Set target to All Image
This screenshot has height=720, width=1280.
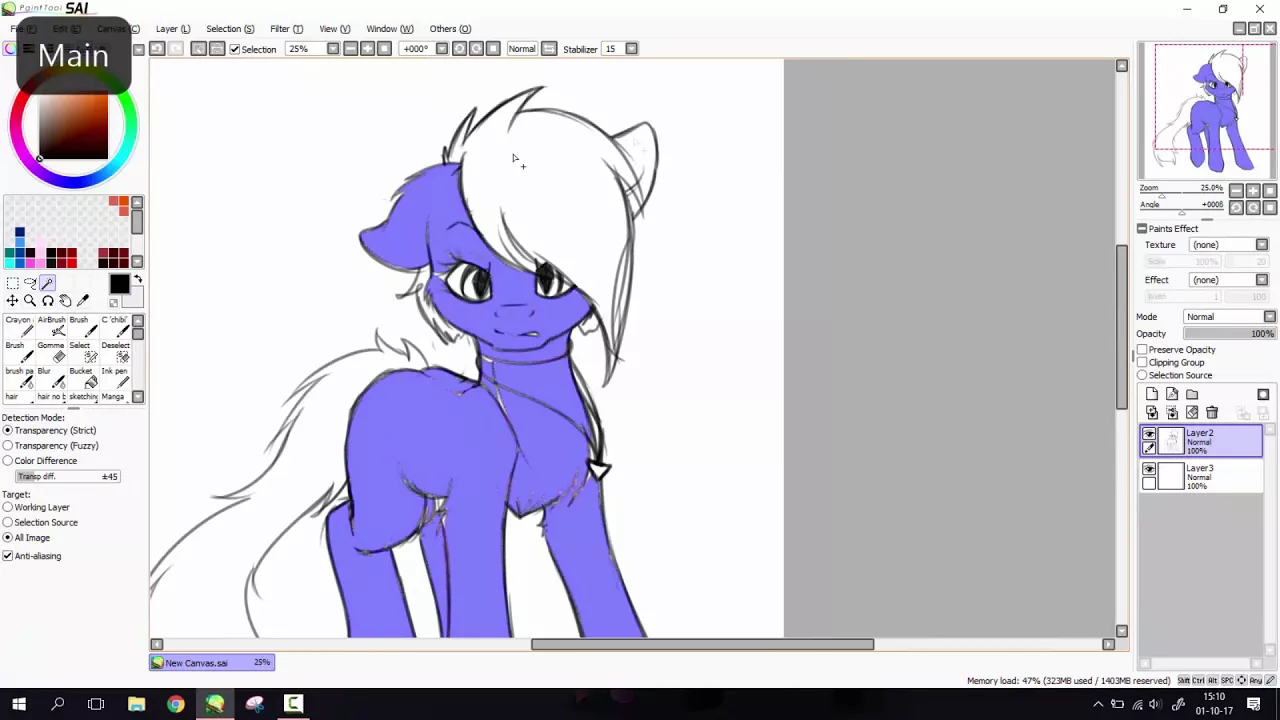pos(8,538)
